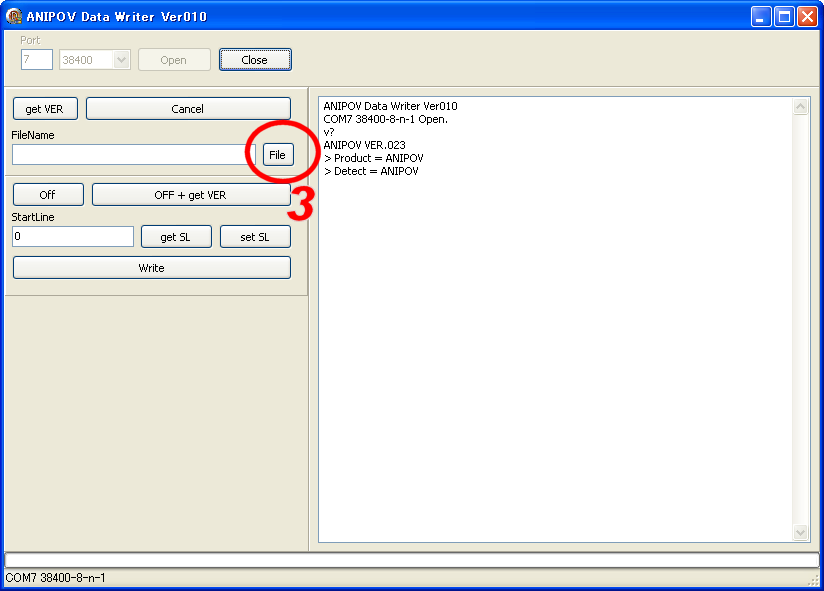Expand the 38400 baud rate dropdown
This screenshot has height=591, width=824.
(x=121, y=59)
